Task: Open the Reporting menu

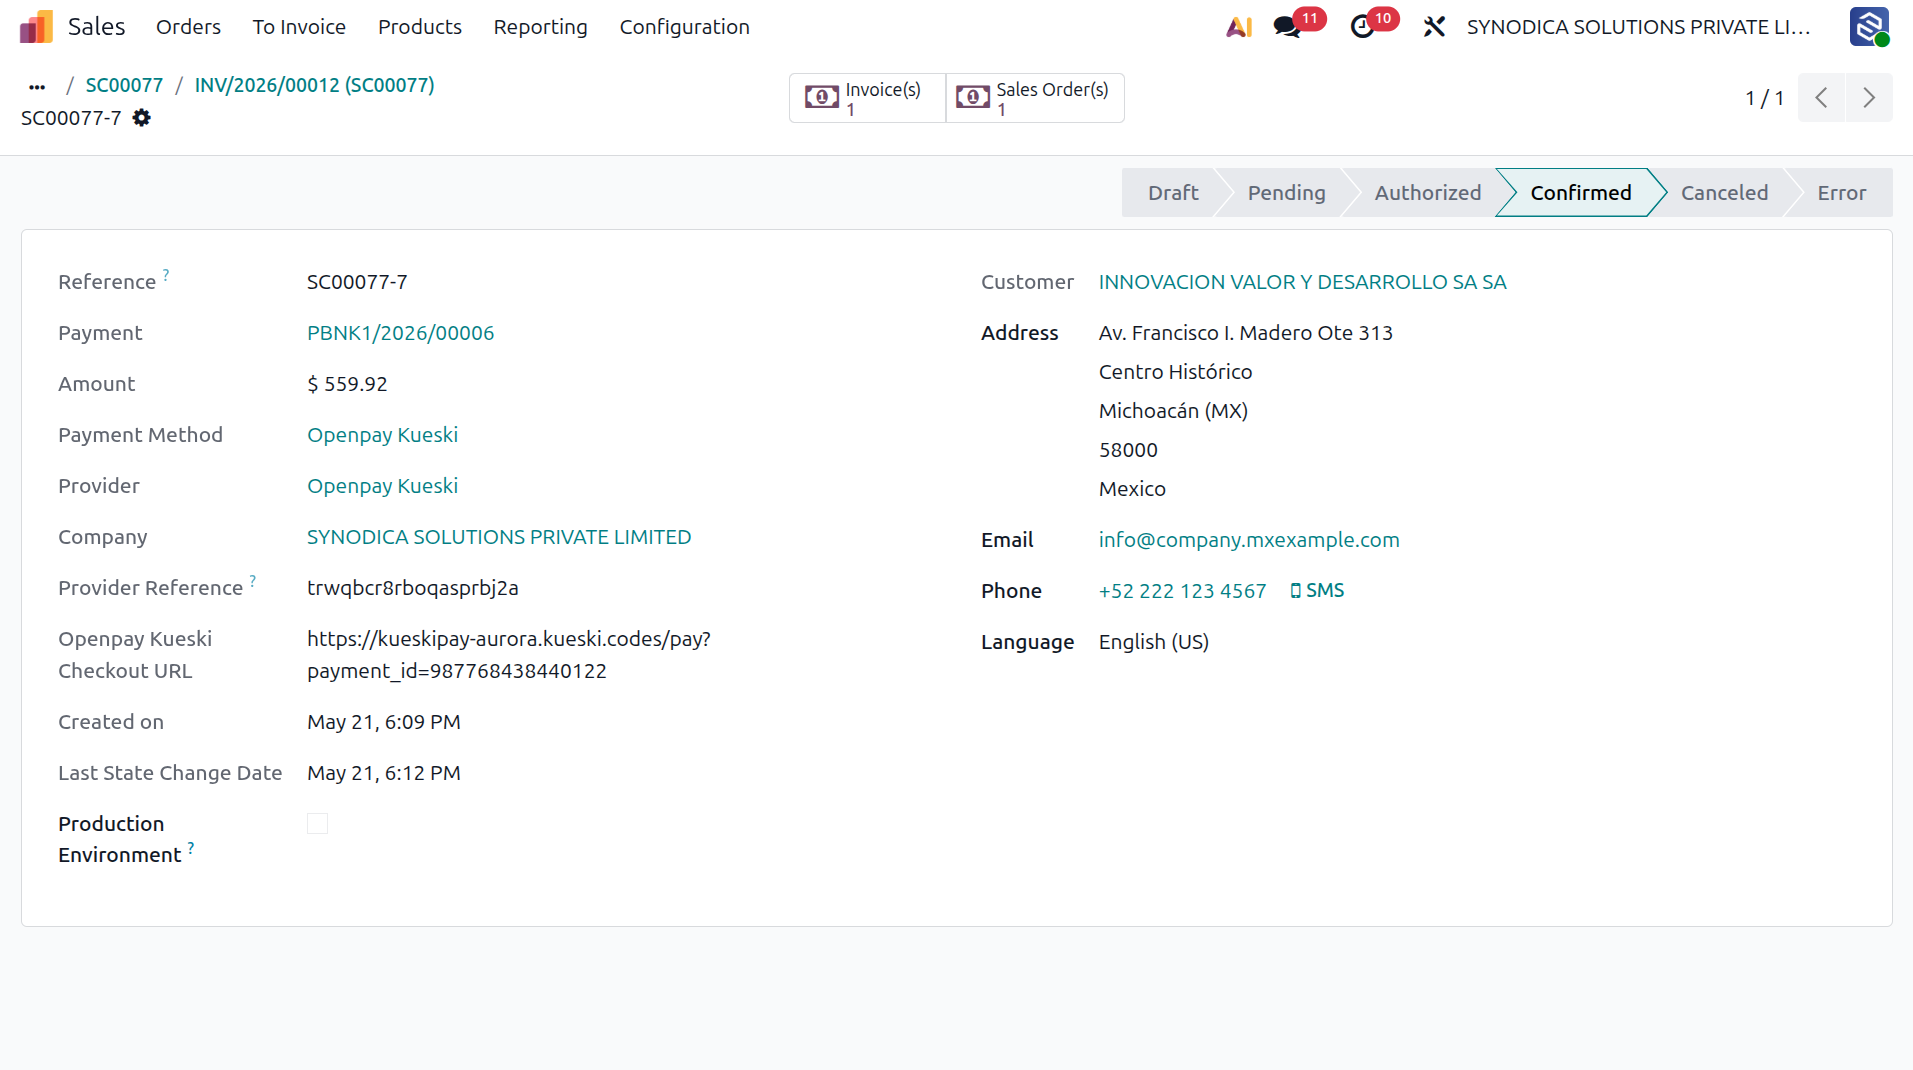Action: point(540,27)
